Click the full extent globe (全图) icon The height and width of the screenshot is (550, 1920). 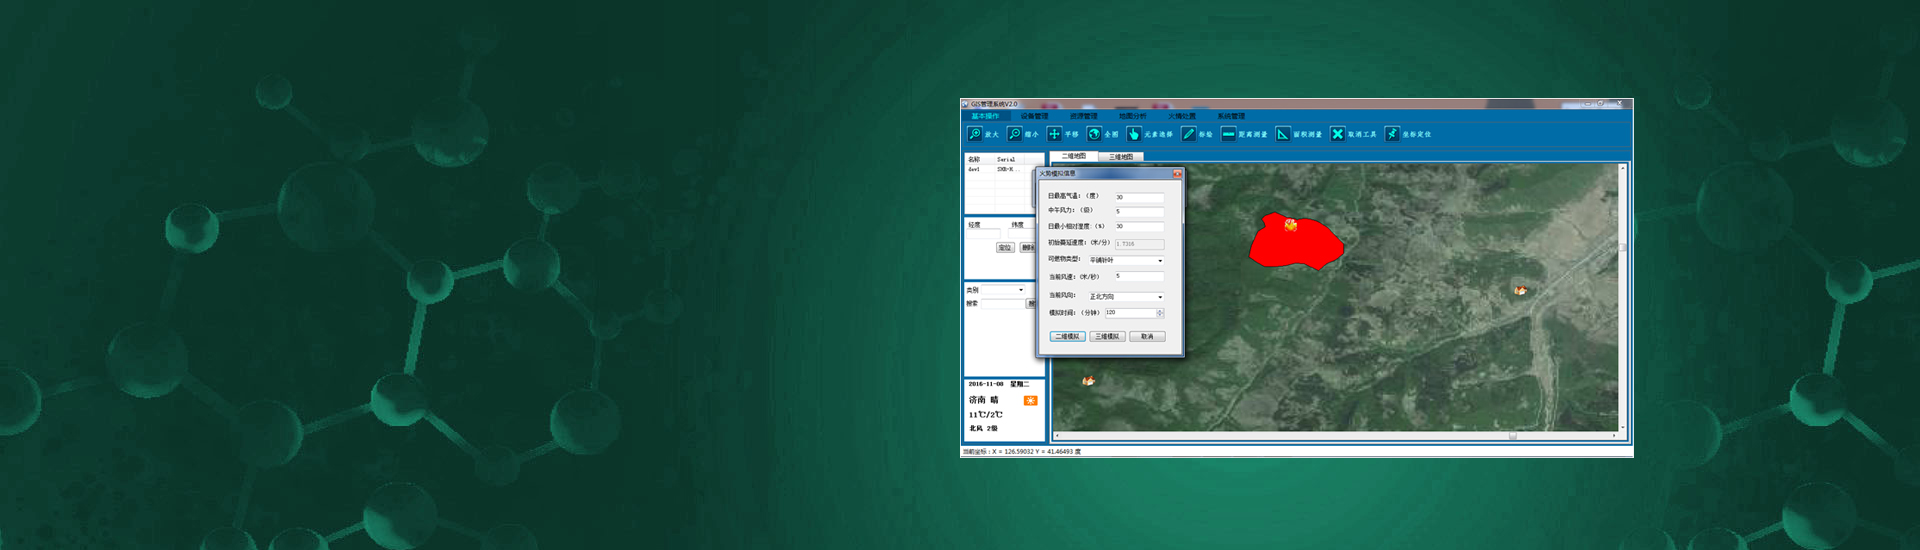1094,134
